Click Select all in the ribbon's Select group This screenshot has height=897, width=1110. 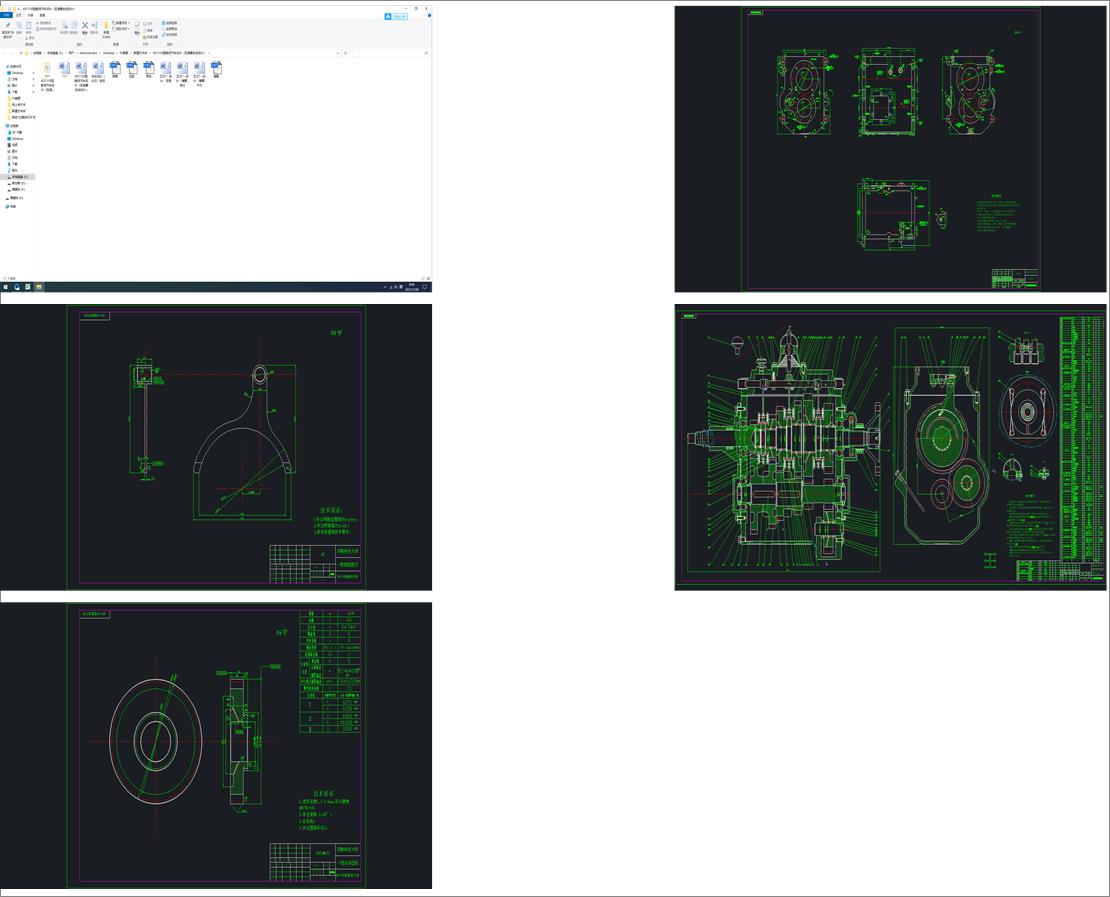point(170,23)
